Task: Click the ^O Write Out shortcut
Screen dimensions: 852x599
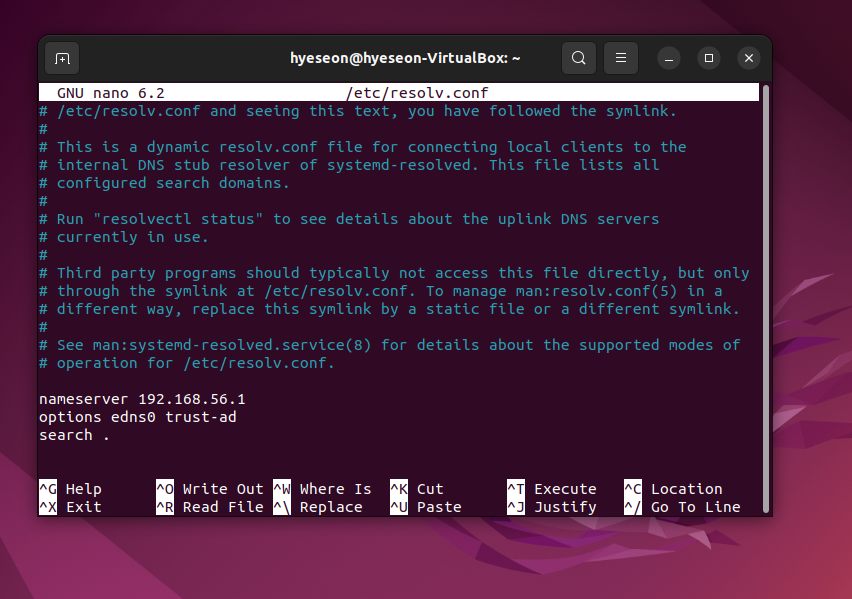Action: [x=210, y=489]
